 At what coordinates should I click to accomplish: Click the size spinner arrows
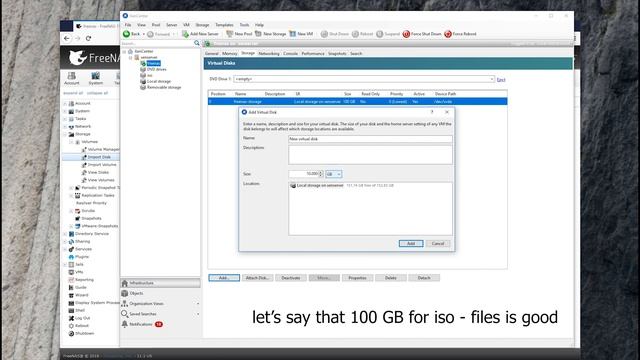coord(321,174)
